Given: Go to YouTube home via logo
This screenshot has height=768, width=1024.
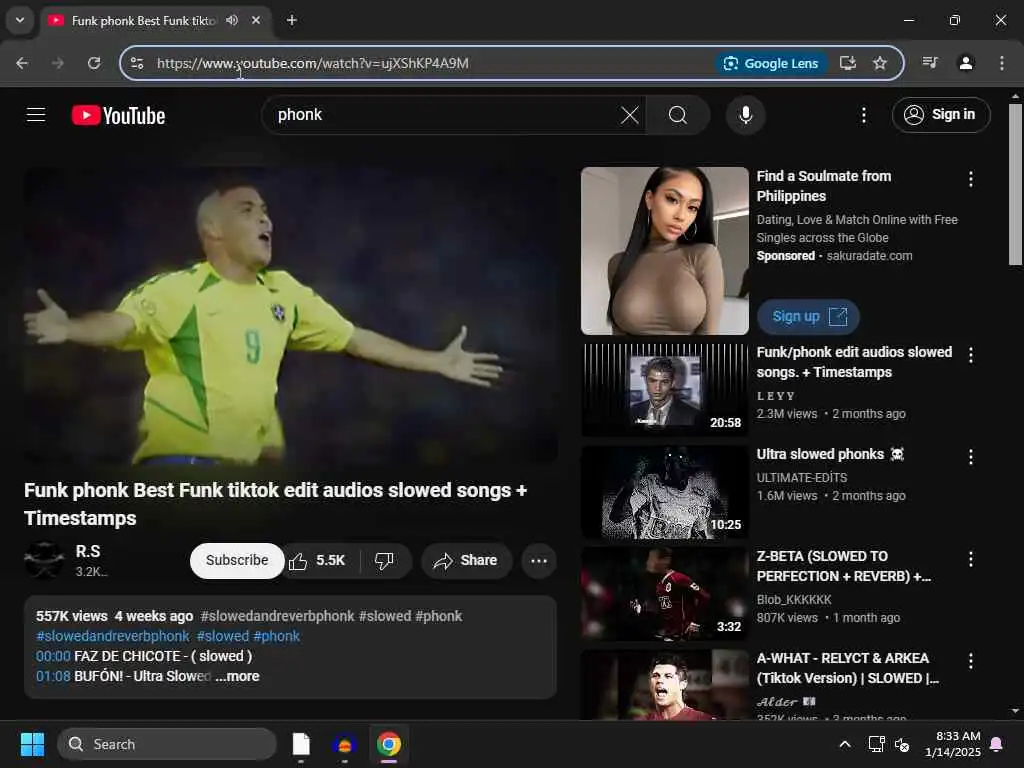Looking at the screenshot, I should (118, 116).
